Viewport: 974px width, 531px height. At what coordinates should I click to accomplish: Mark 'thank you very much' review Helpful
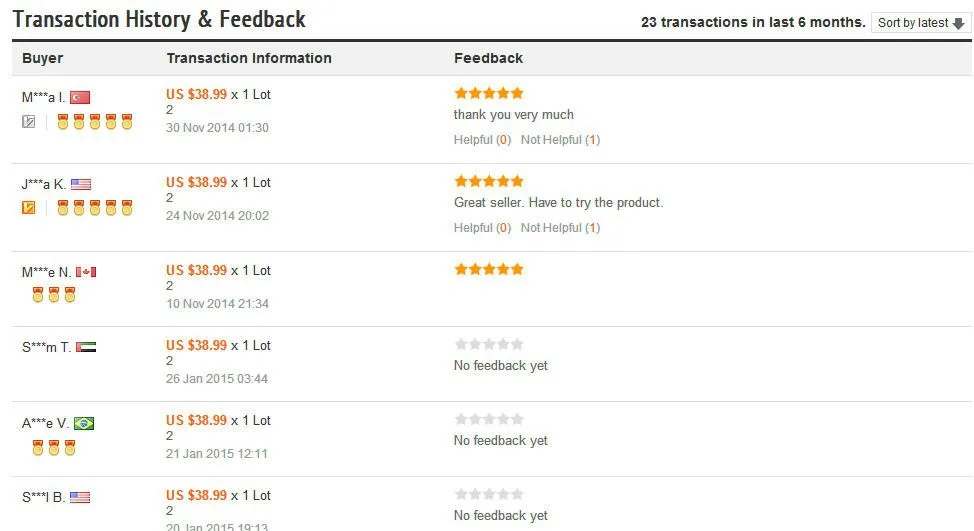(482, 140)
